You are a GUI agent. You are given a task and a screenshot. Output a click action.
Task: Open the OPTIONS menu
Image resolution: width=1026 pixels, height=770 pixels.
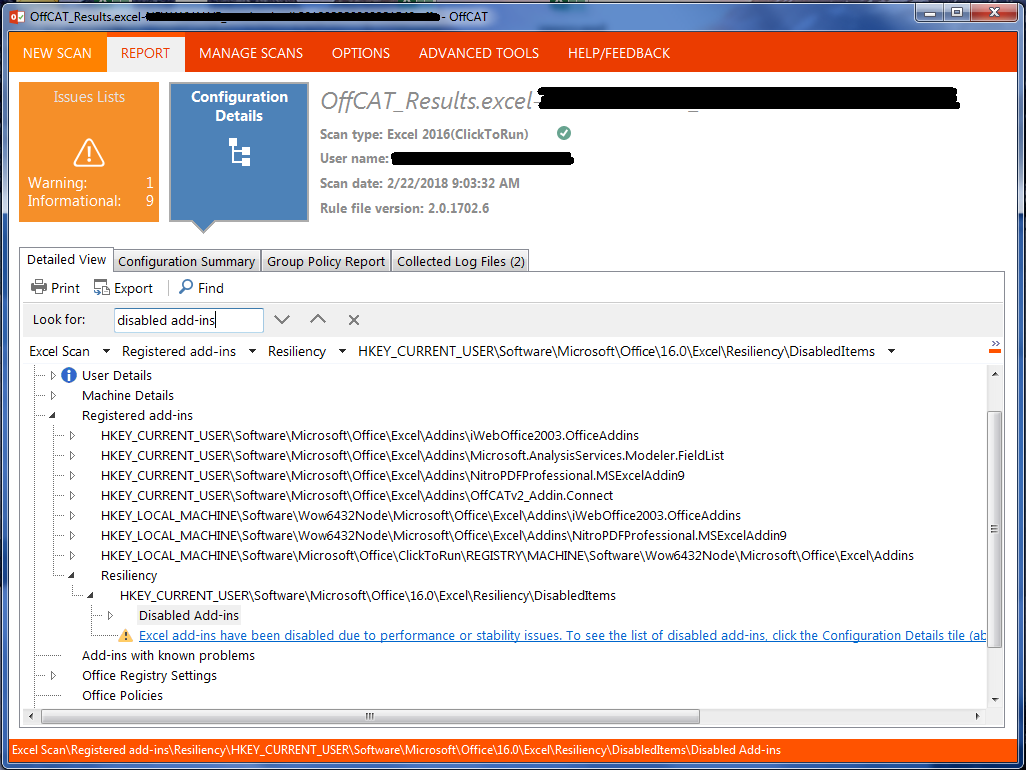(x=361, y=53)
